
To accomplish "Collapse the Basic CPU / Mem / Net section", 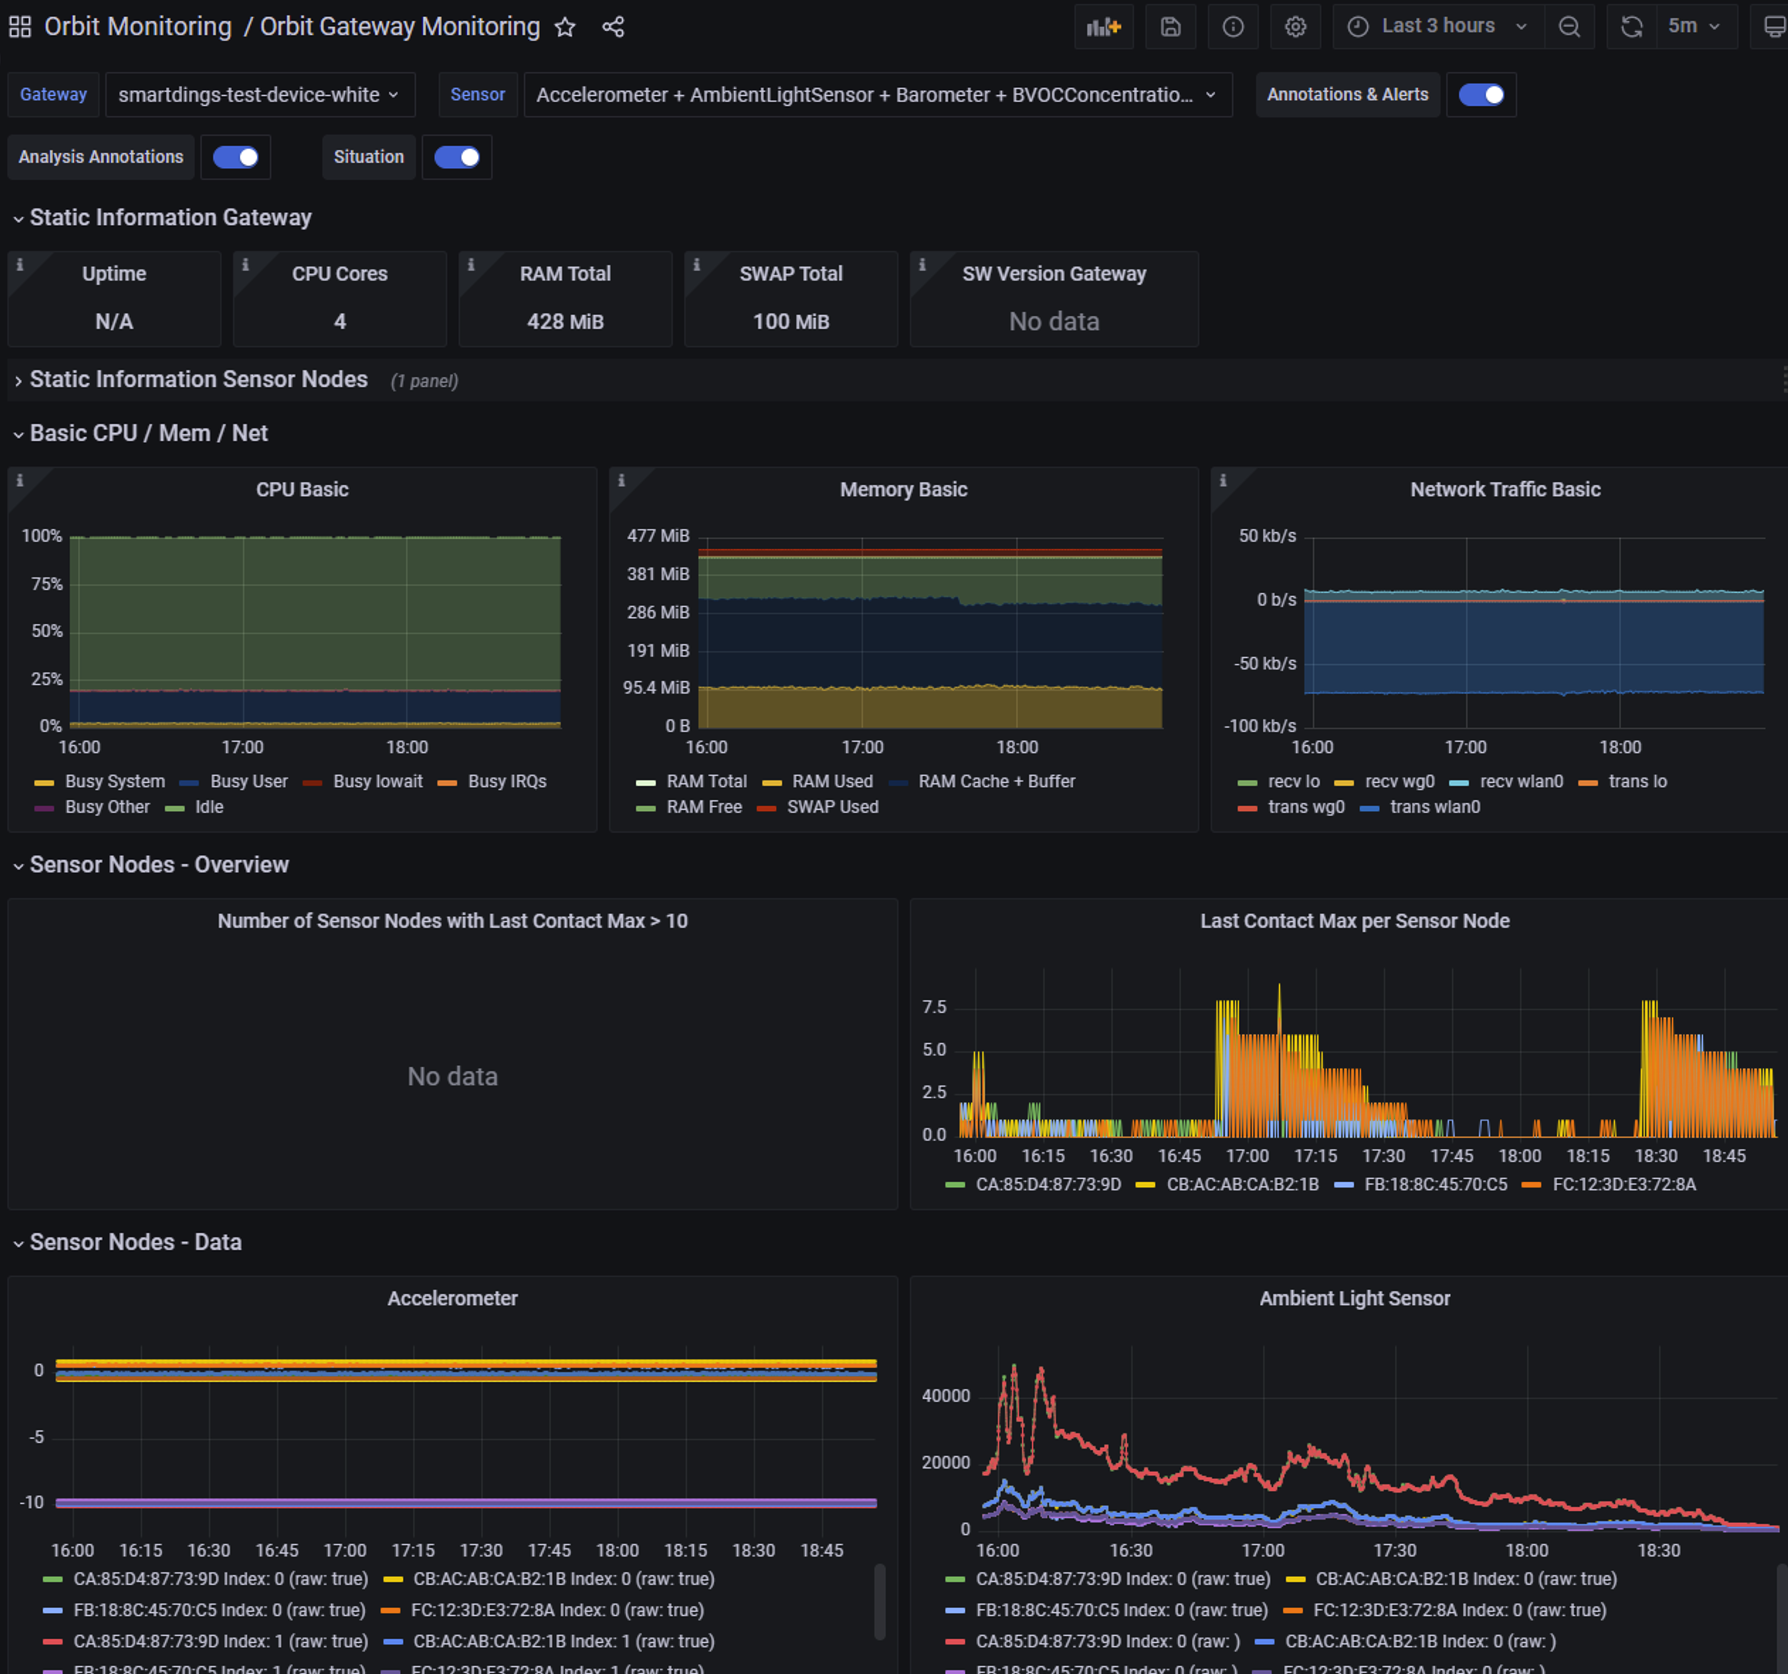I will 148,433.
